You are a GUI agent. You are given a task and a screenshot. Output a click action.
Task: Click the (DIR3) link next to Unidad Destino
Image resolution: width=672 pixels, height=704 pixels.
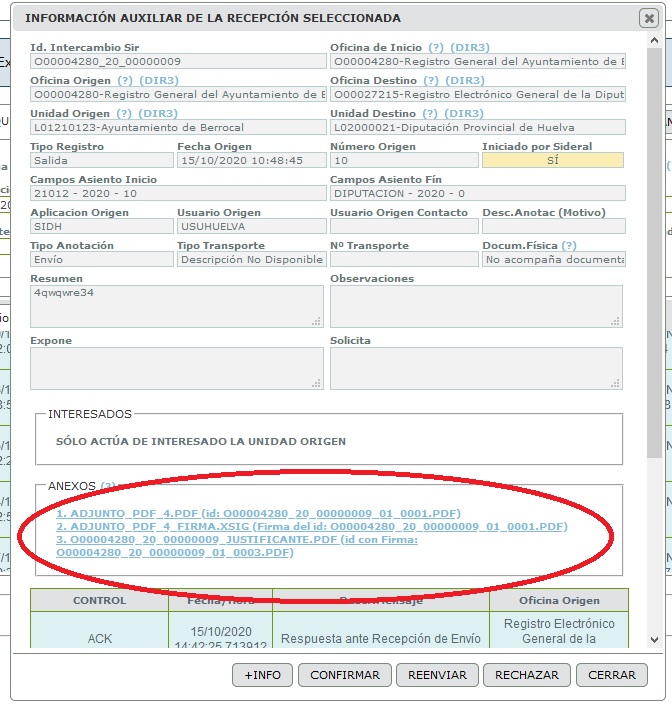click(x=464, y=113)
